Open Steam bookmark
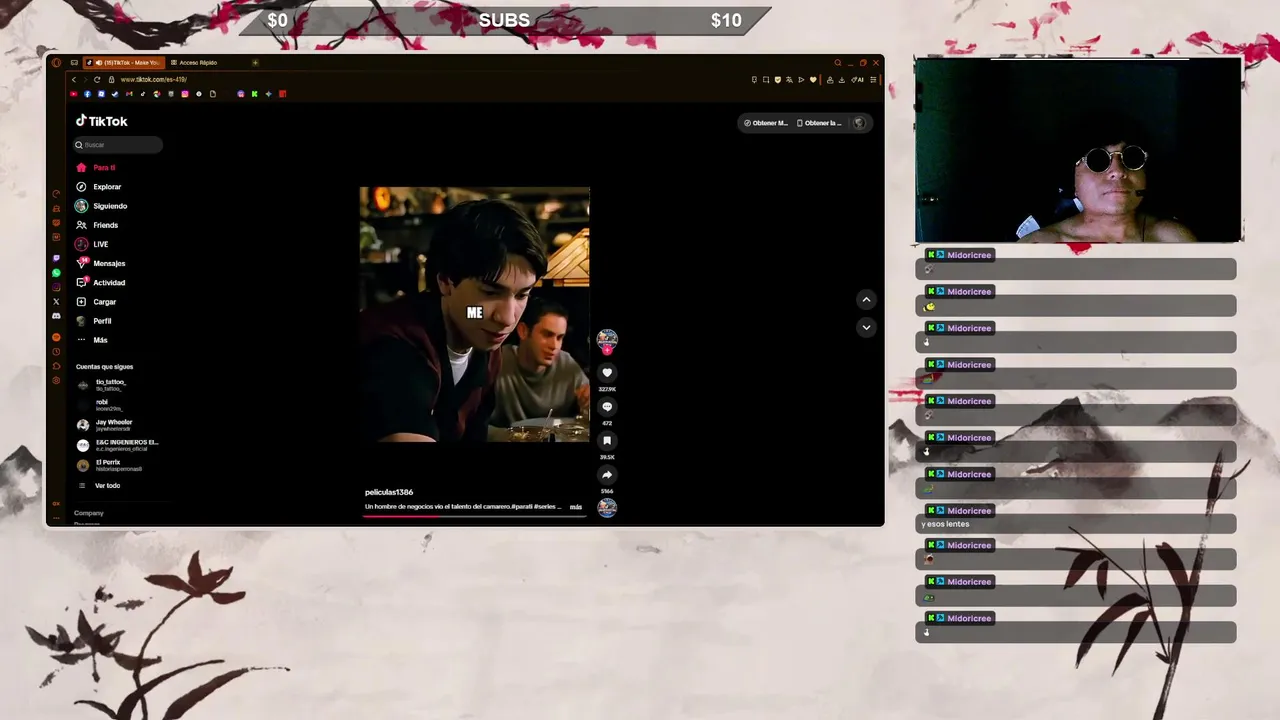Image resolution: width=1280 pixels, height=720 pixels. tap(115, 94)
